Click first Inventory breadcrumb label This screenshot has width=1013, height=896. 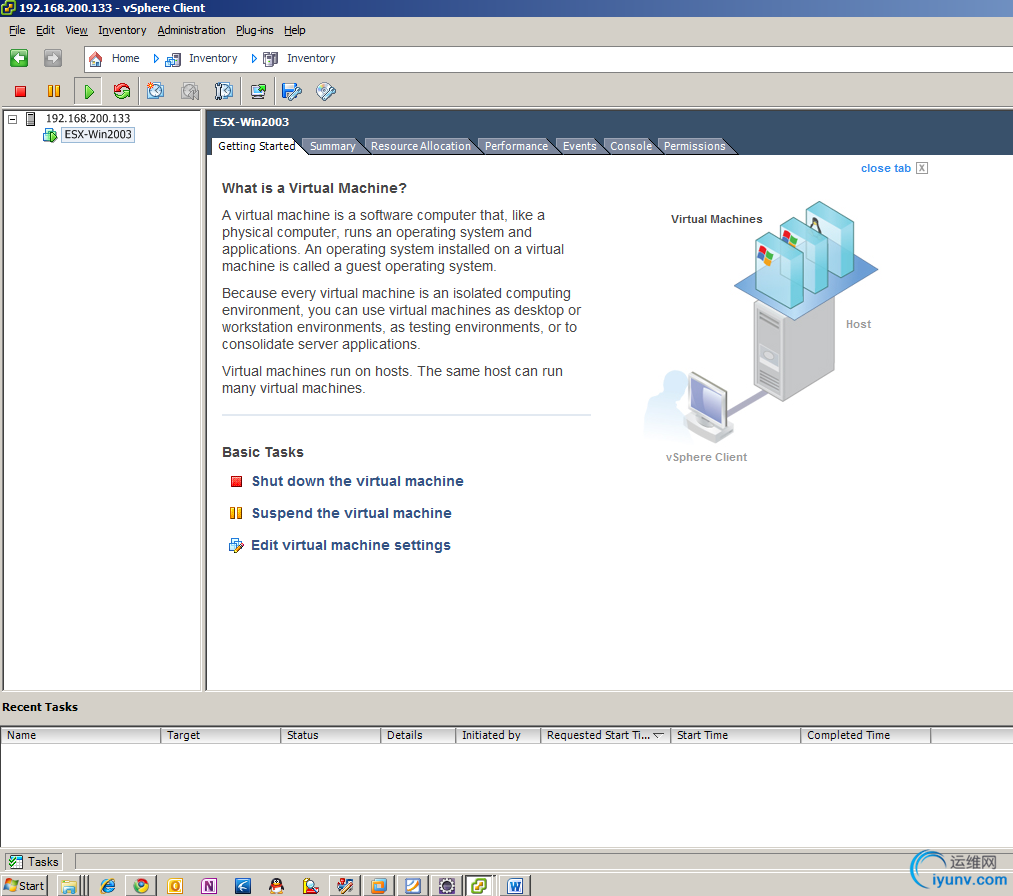213,58
